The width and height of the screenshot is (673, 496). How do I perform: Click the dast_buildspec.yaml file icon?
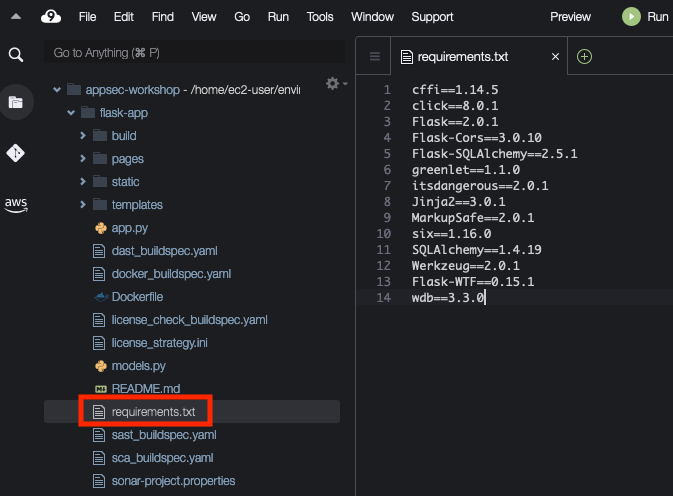click(99, 251)
